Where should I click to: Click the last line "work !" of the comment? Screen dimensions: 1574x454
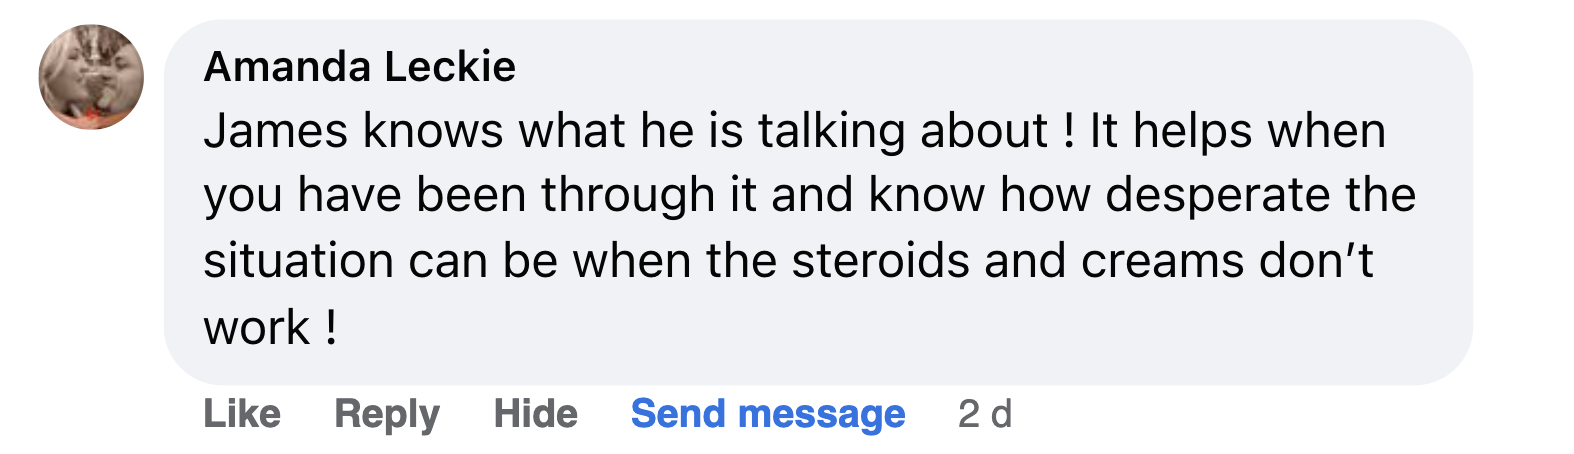270,327
